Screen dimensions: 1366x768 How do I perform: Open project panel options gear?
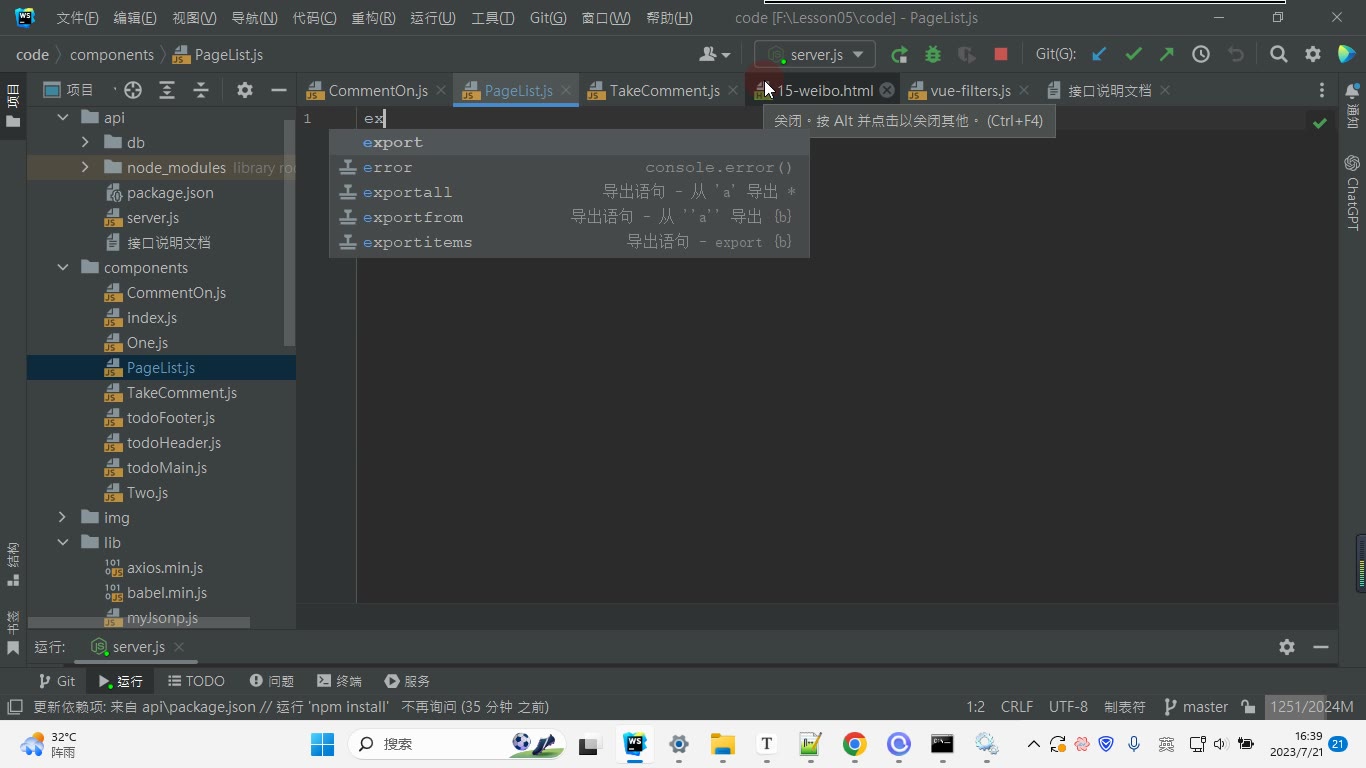point(245,90)
